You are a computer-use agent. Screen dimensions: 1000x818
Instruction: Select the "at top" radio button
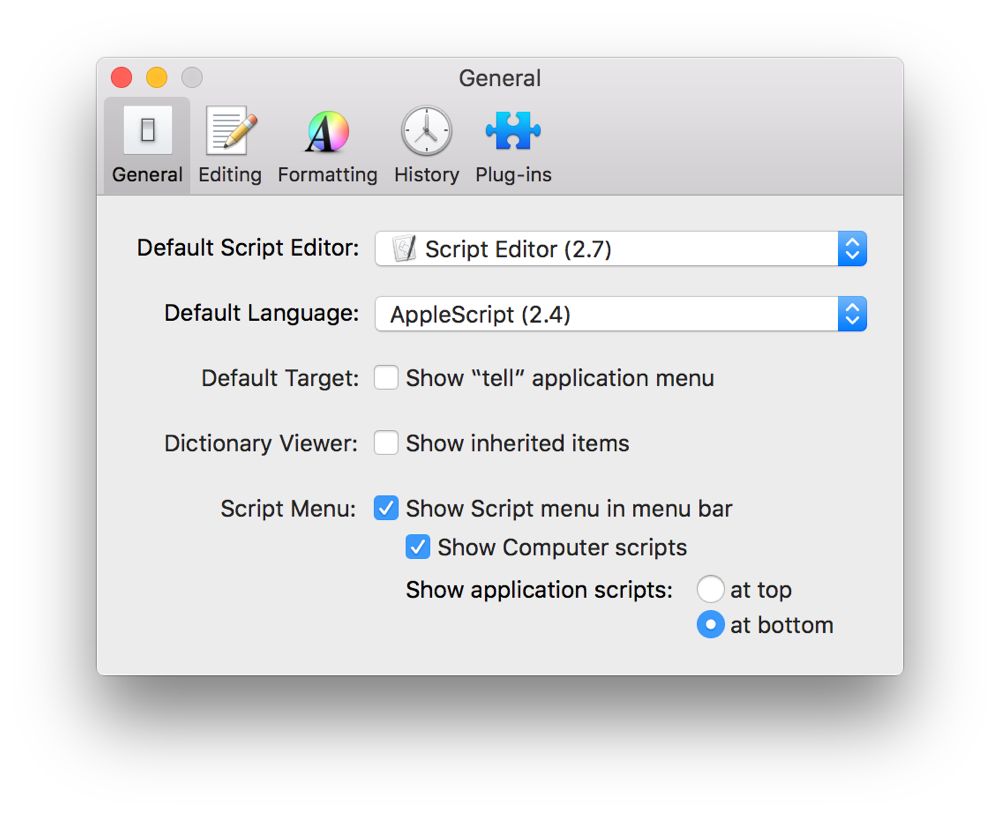click(710, 590)
